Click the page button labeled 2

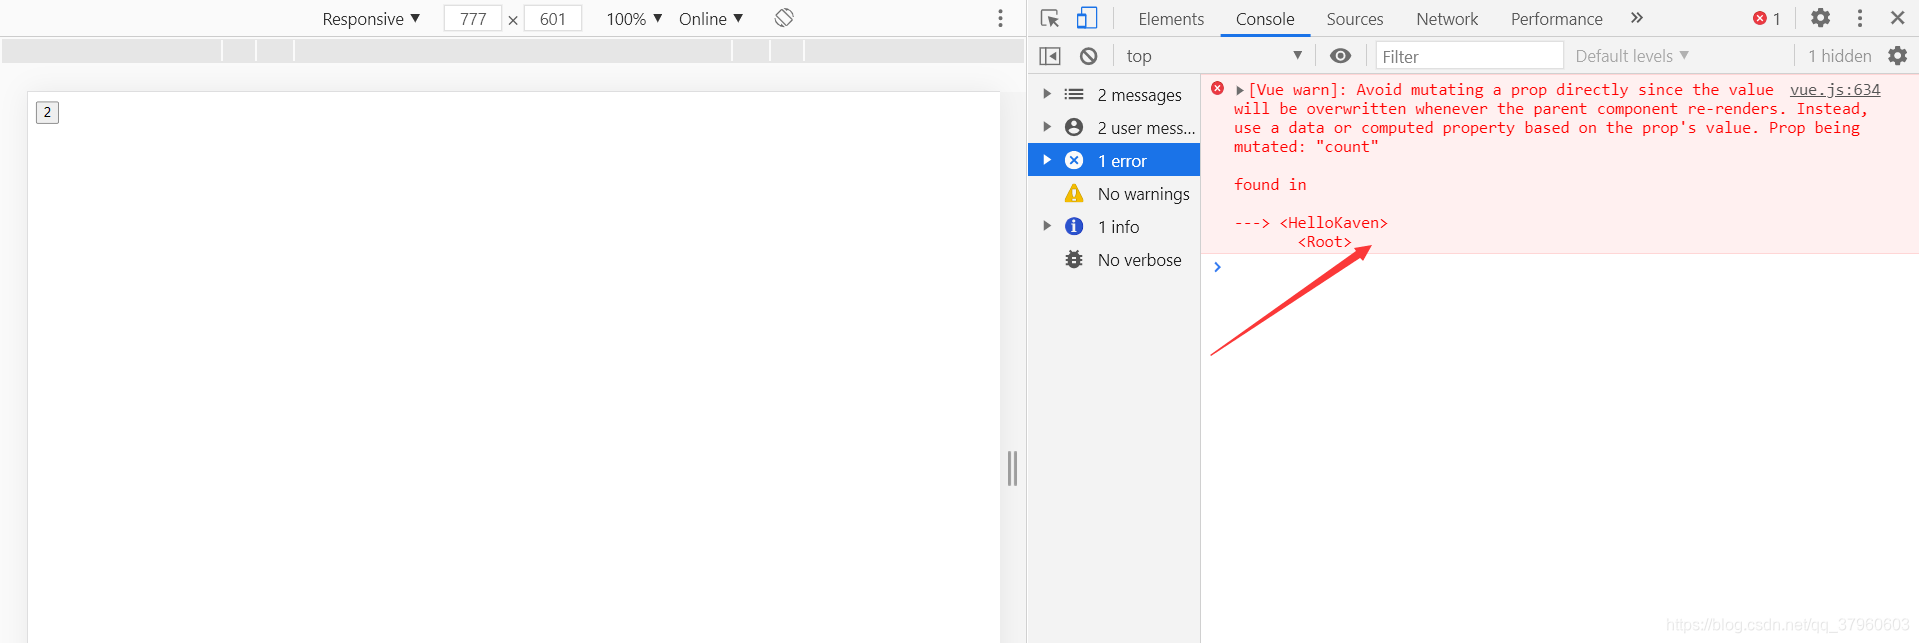tap(47, 112)
